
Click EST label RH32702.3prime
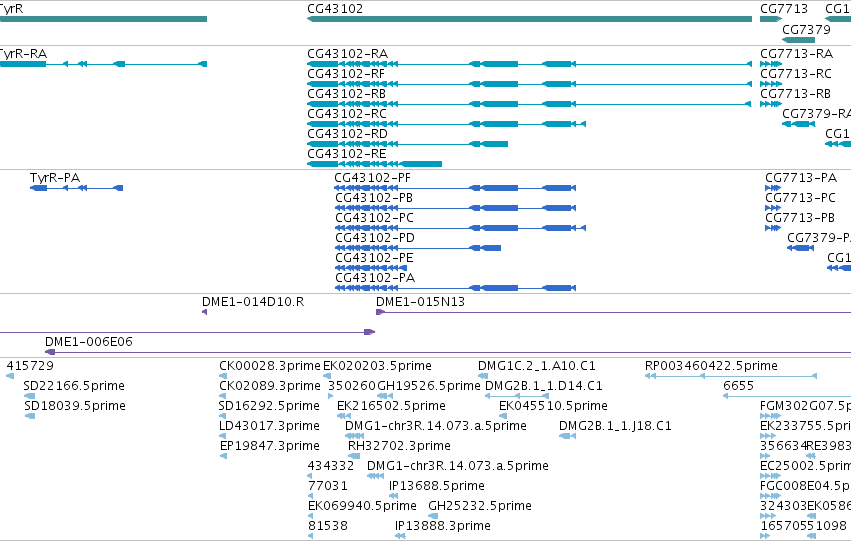pyautogui.click(x=399, y=446)
